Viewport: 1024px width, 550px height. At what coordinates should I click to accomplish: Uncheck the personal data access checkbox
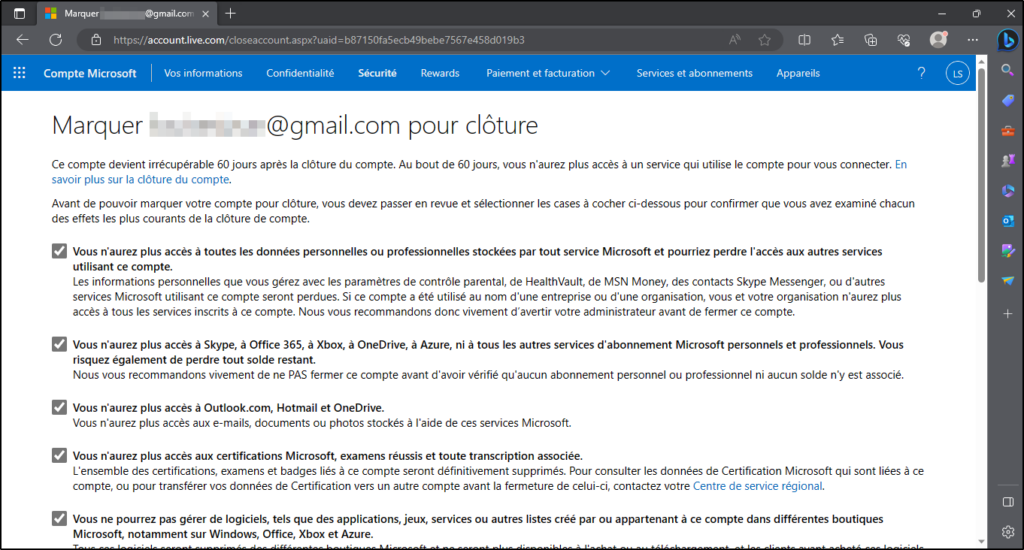(x=59, y=251)
